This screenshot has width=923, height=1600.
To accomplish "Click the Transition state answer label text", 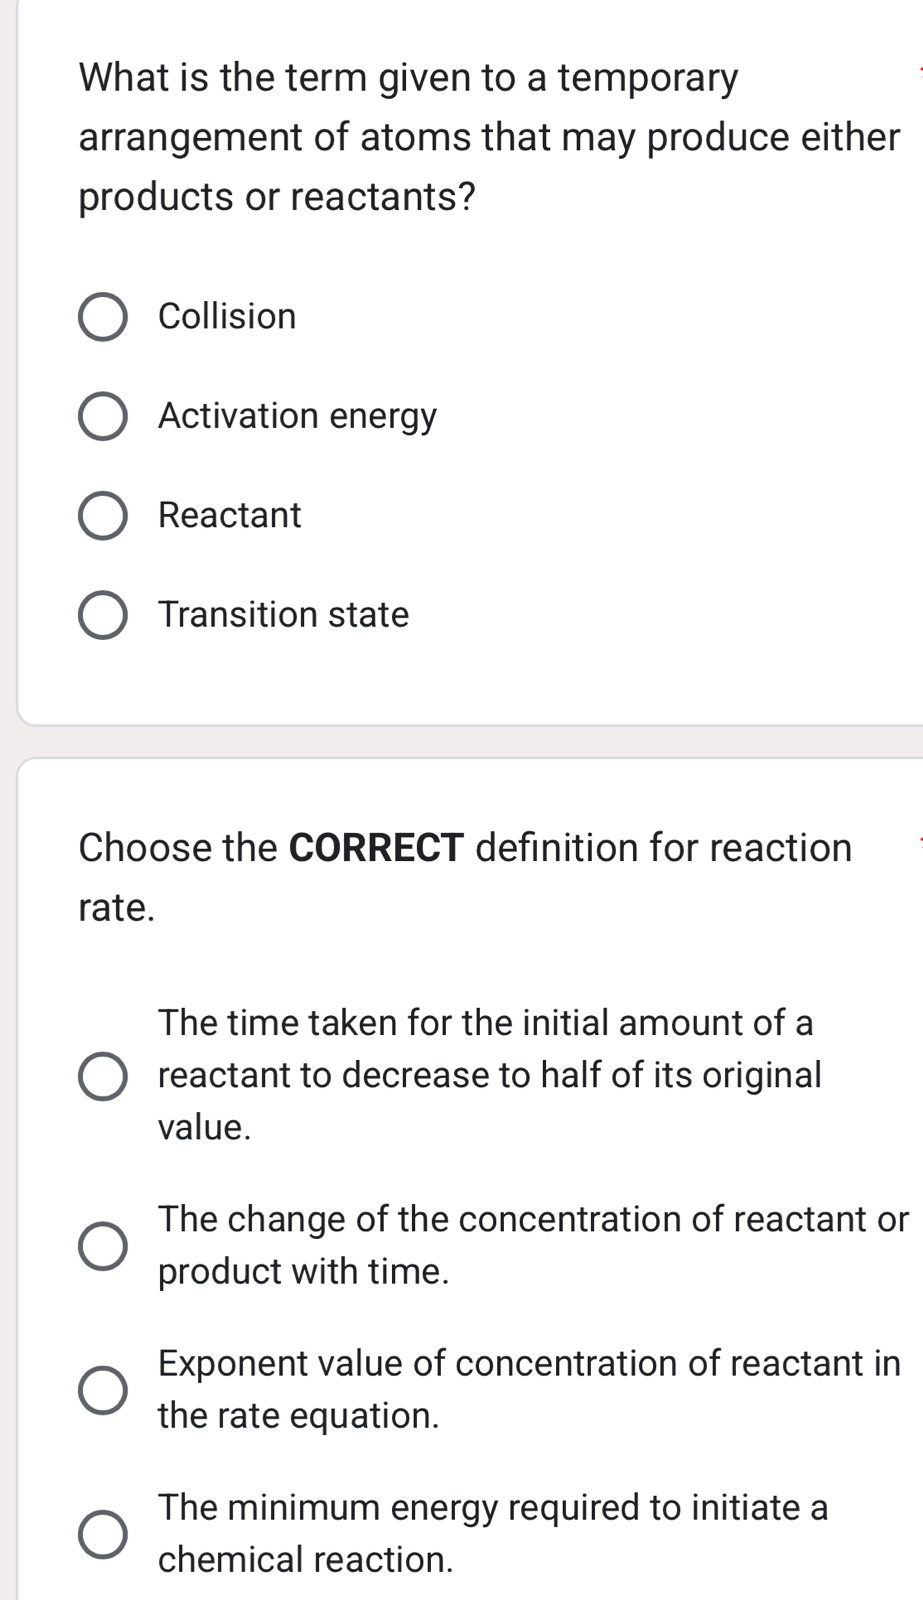I will (x=283, y=614).
